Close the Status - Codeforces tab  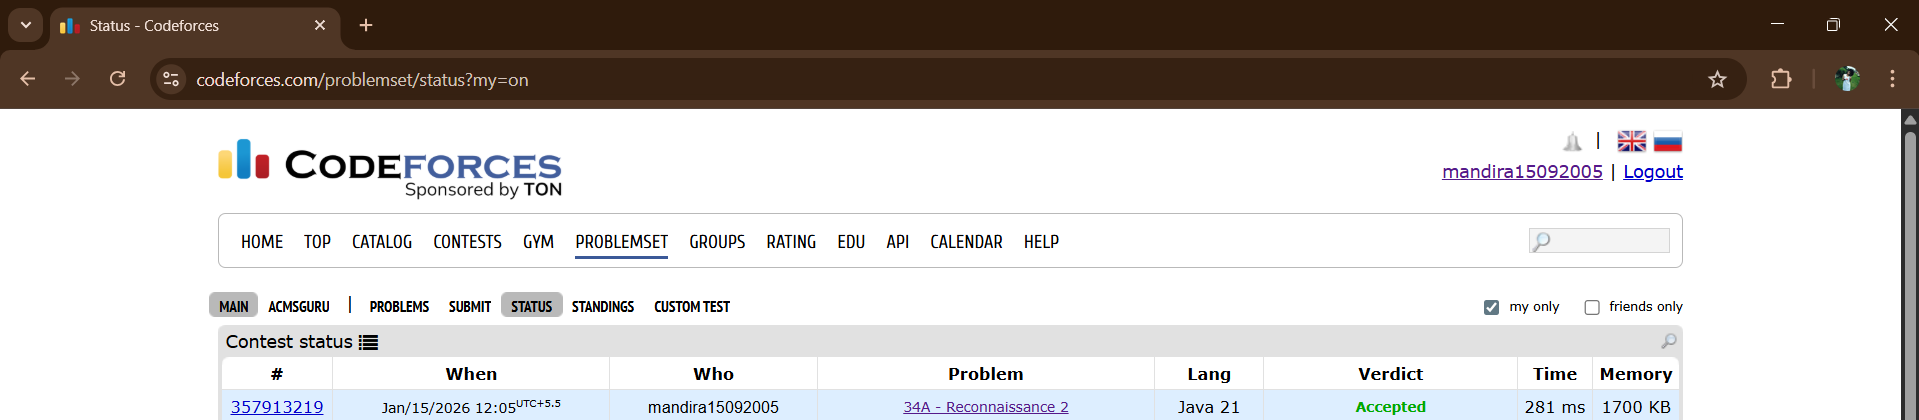pos(320,25)
